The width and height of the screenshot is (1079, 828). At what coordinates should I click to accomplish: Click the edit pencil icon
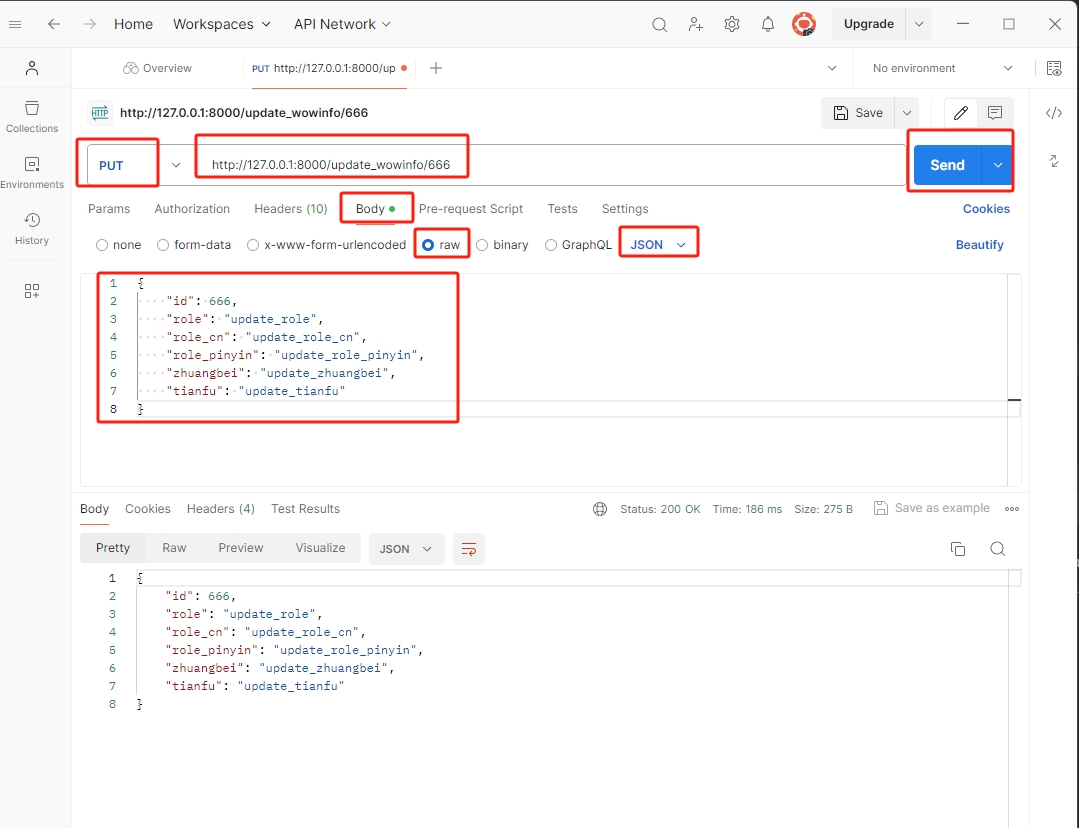pos(961,113)
